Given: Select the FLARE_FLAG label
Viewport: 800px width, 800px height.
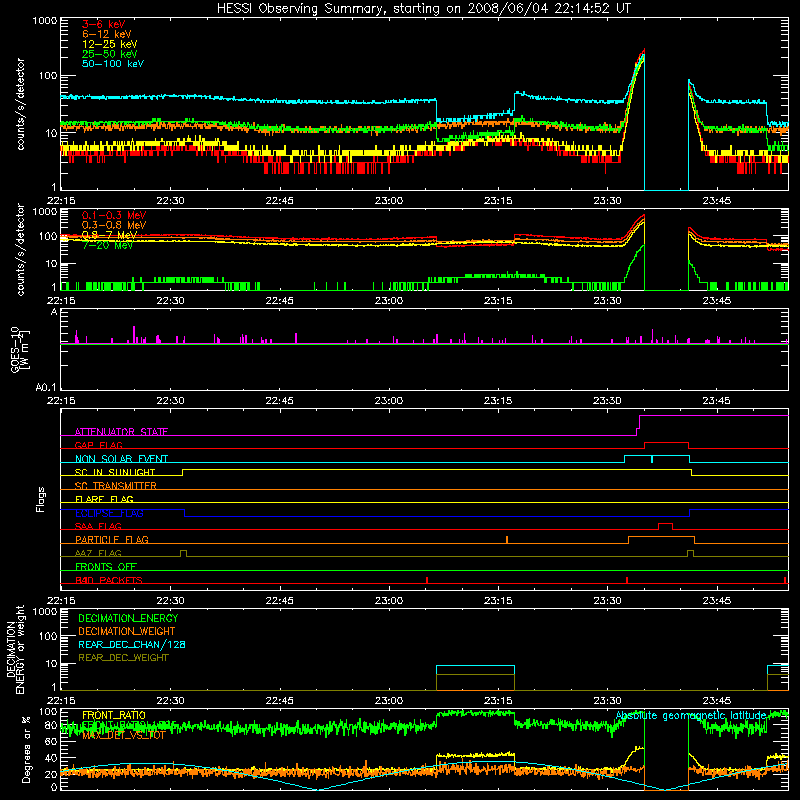Looking at the screenshot, I should (x=104, y=499).
